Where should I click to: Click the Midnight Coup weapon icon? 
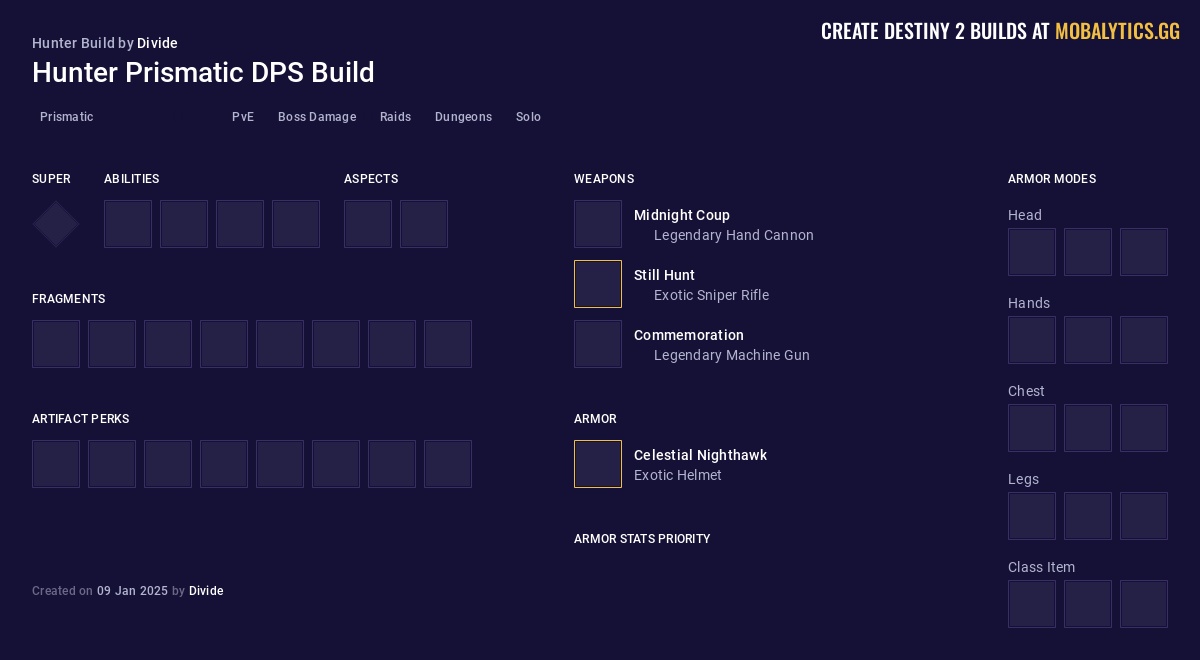598,224
